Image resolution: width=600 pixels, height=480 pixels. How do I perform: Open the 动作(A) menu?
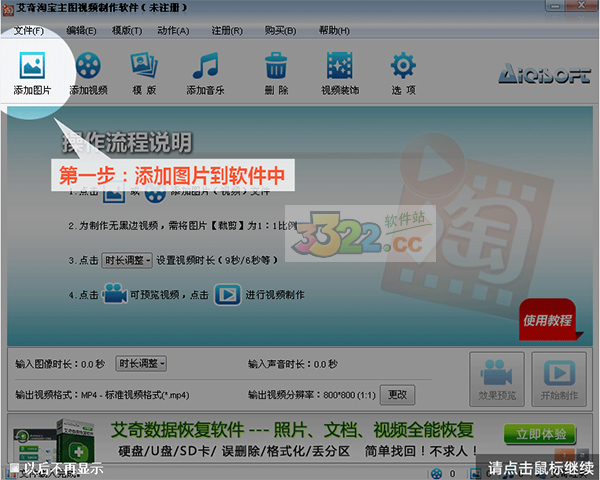(173, 31)
